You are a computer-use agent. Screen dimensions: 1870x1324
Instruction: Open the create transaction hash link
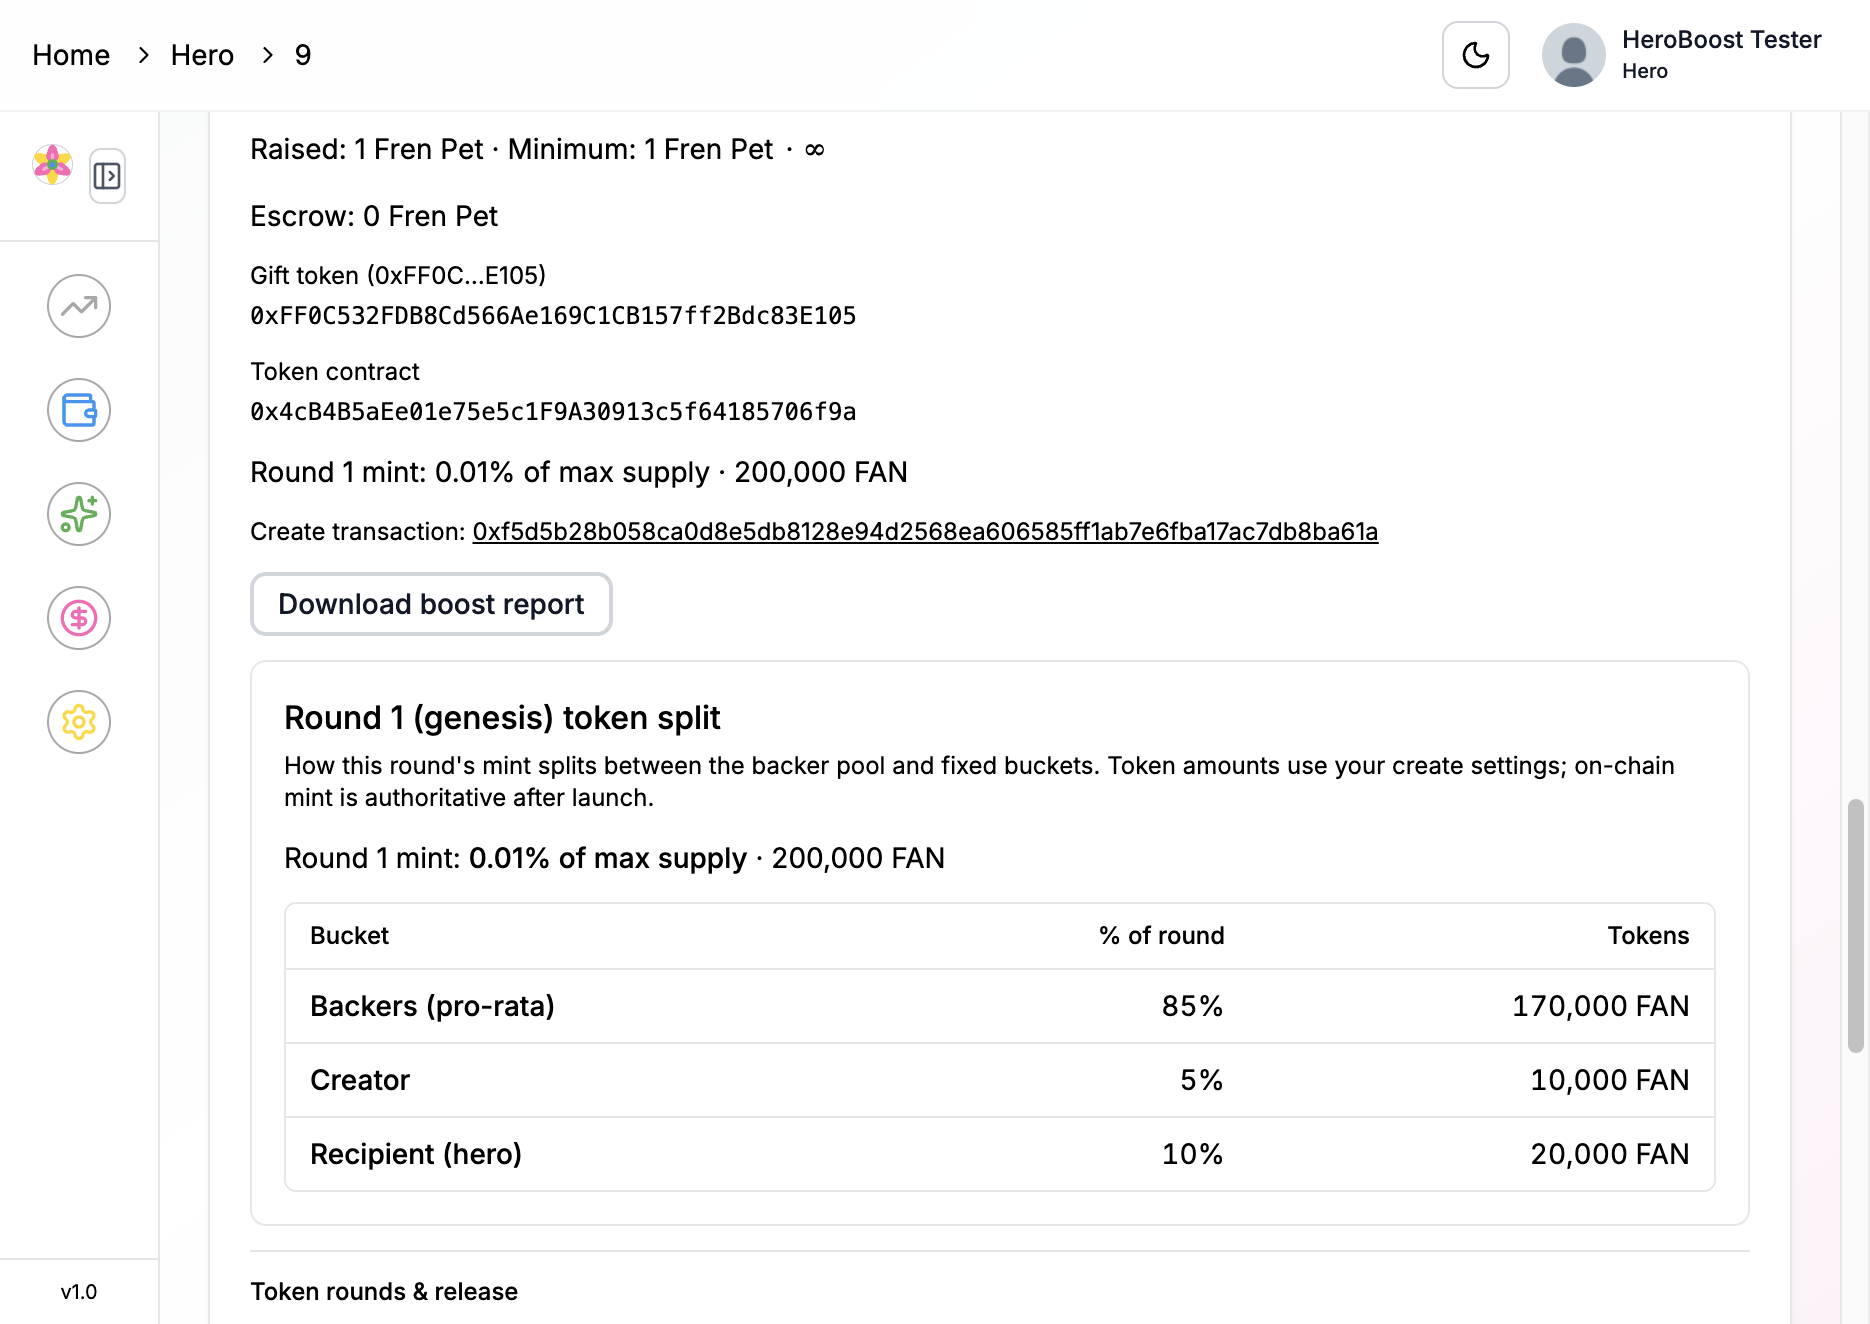[925, 532]
